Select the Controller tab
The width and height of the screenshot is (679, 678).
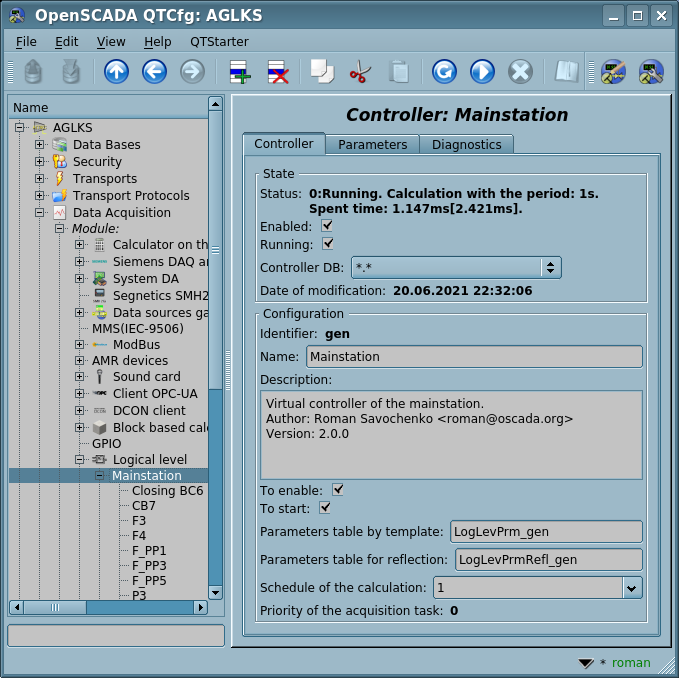[x=284, y=144]
